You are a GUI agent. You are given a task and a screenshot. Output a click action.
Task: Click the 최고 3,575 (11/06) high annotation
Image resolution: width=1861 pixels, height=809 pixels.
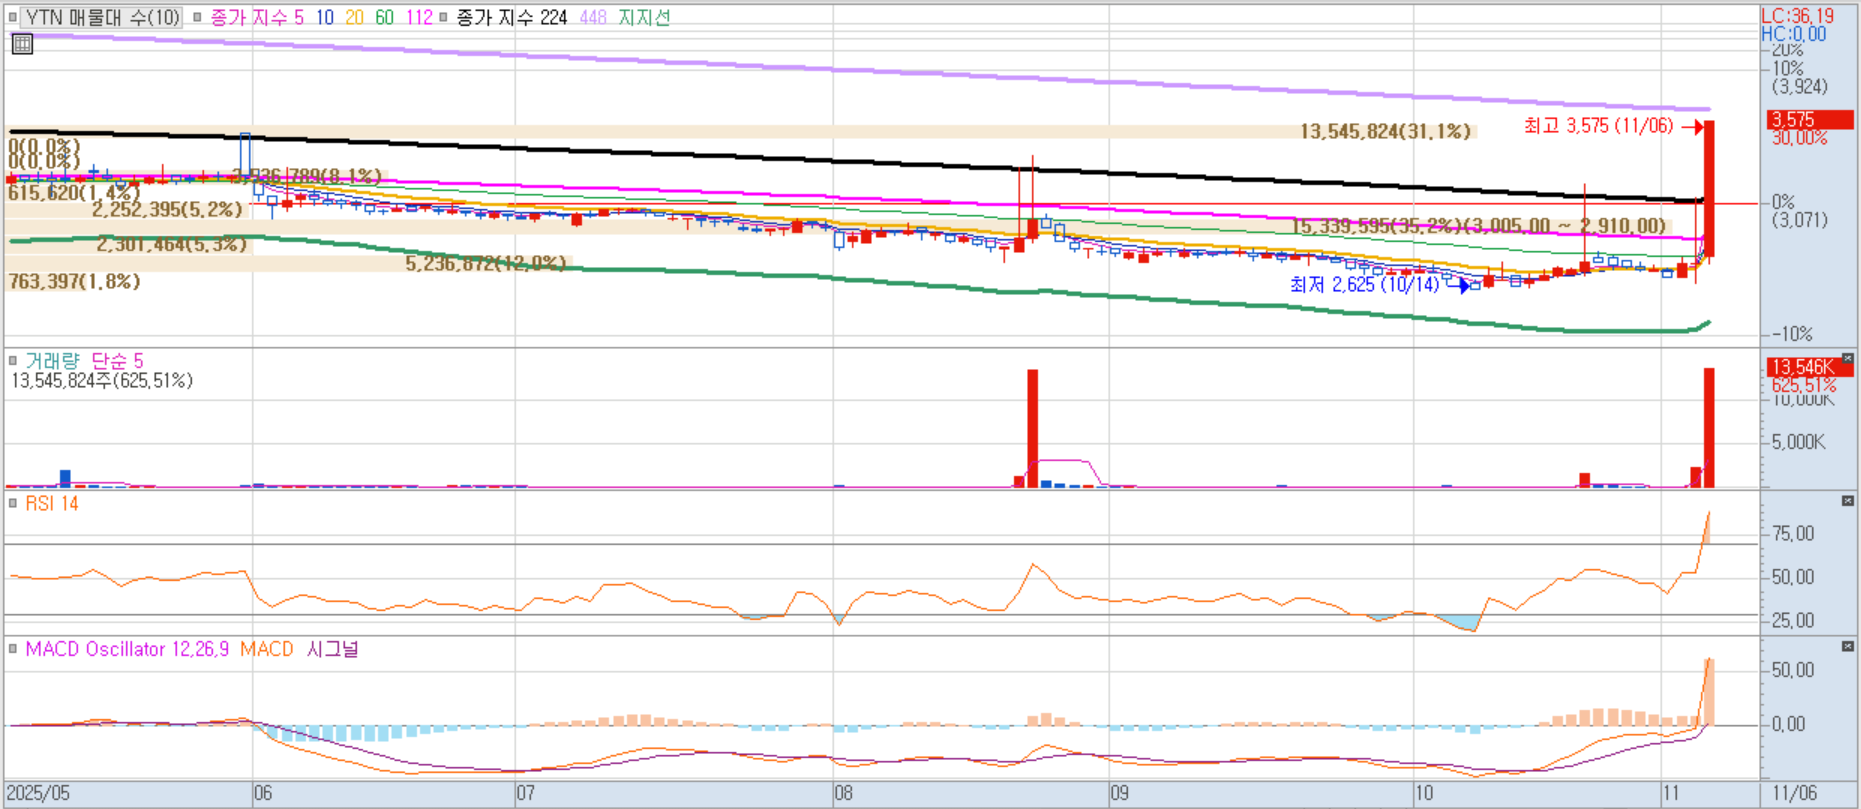[1598, 125]
